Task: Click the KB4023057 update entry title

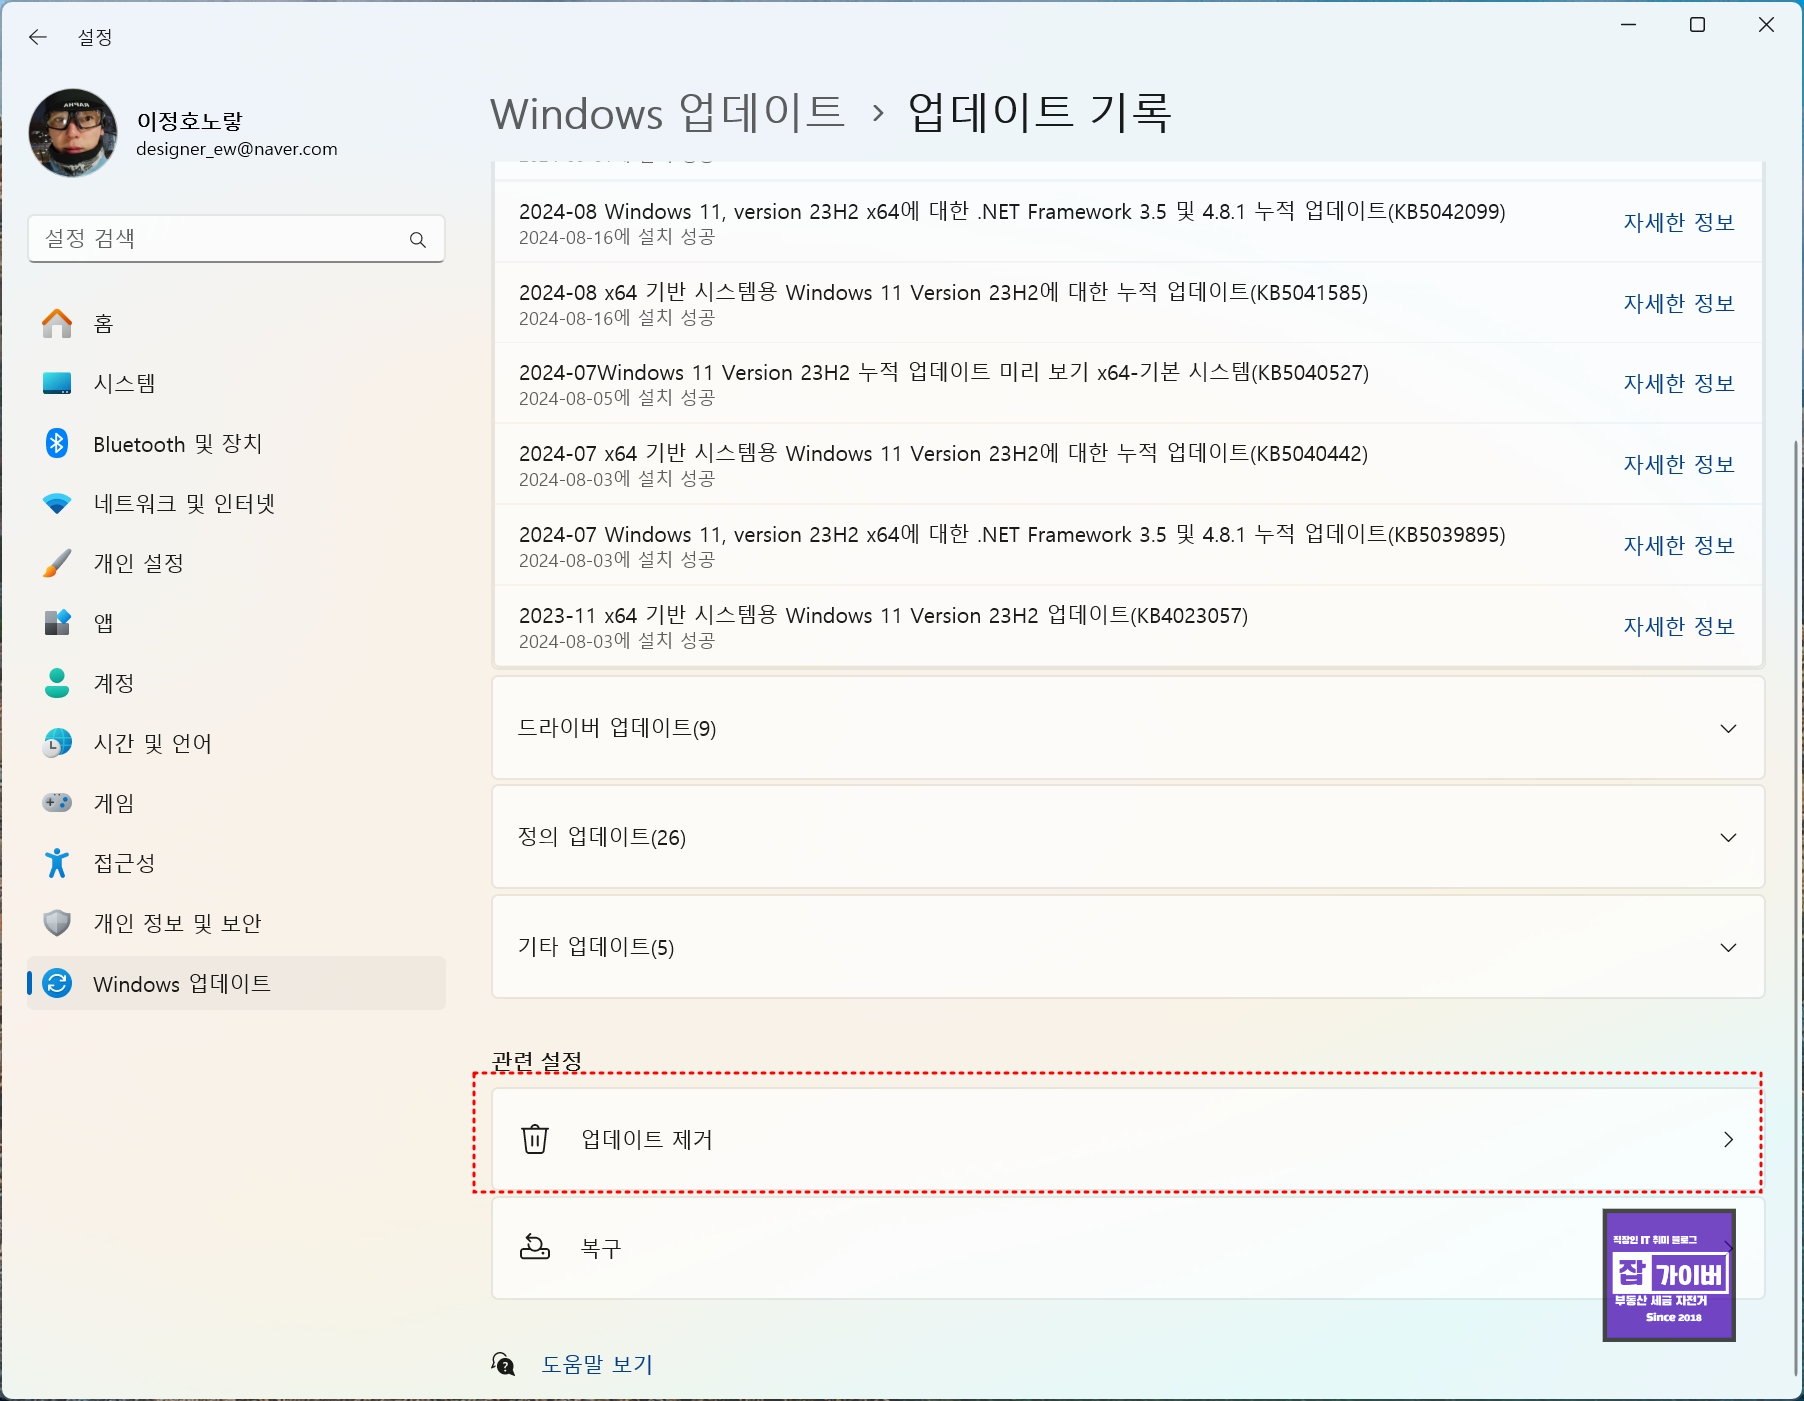Action: click(883, 615)
